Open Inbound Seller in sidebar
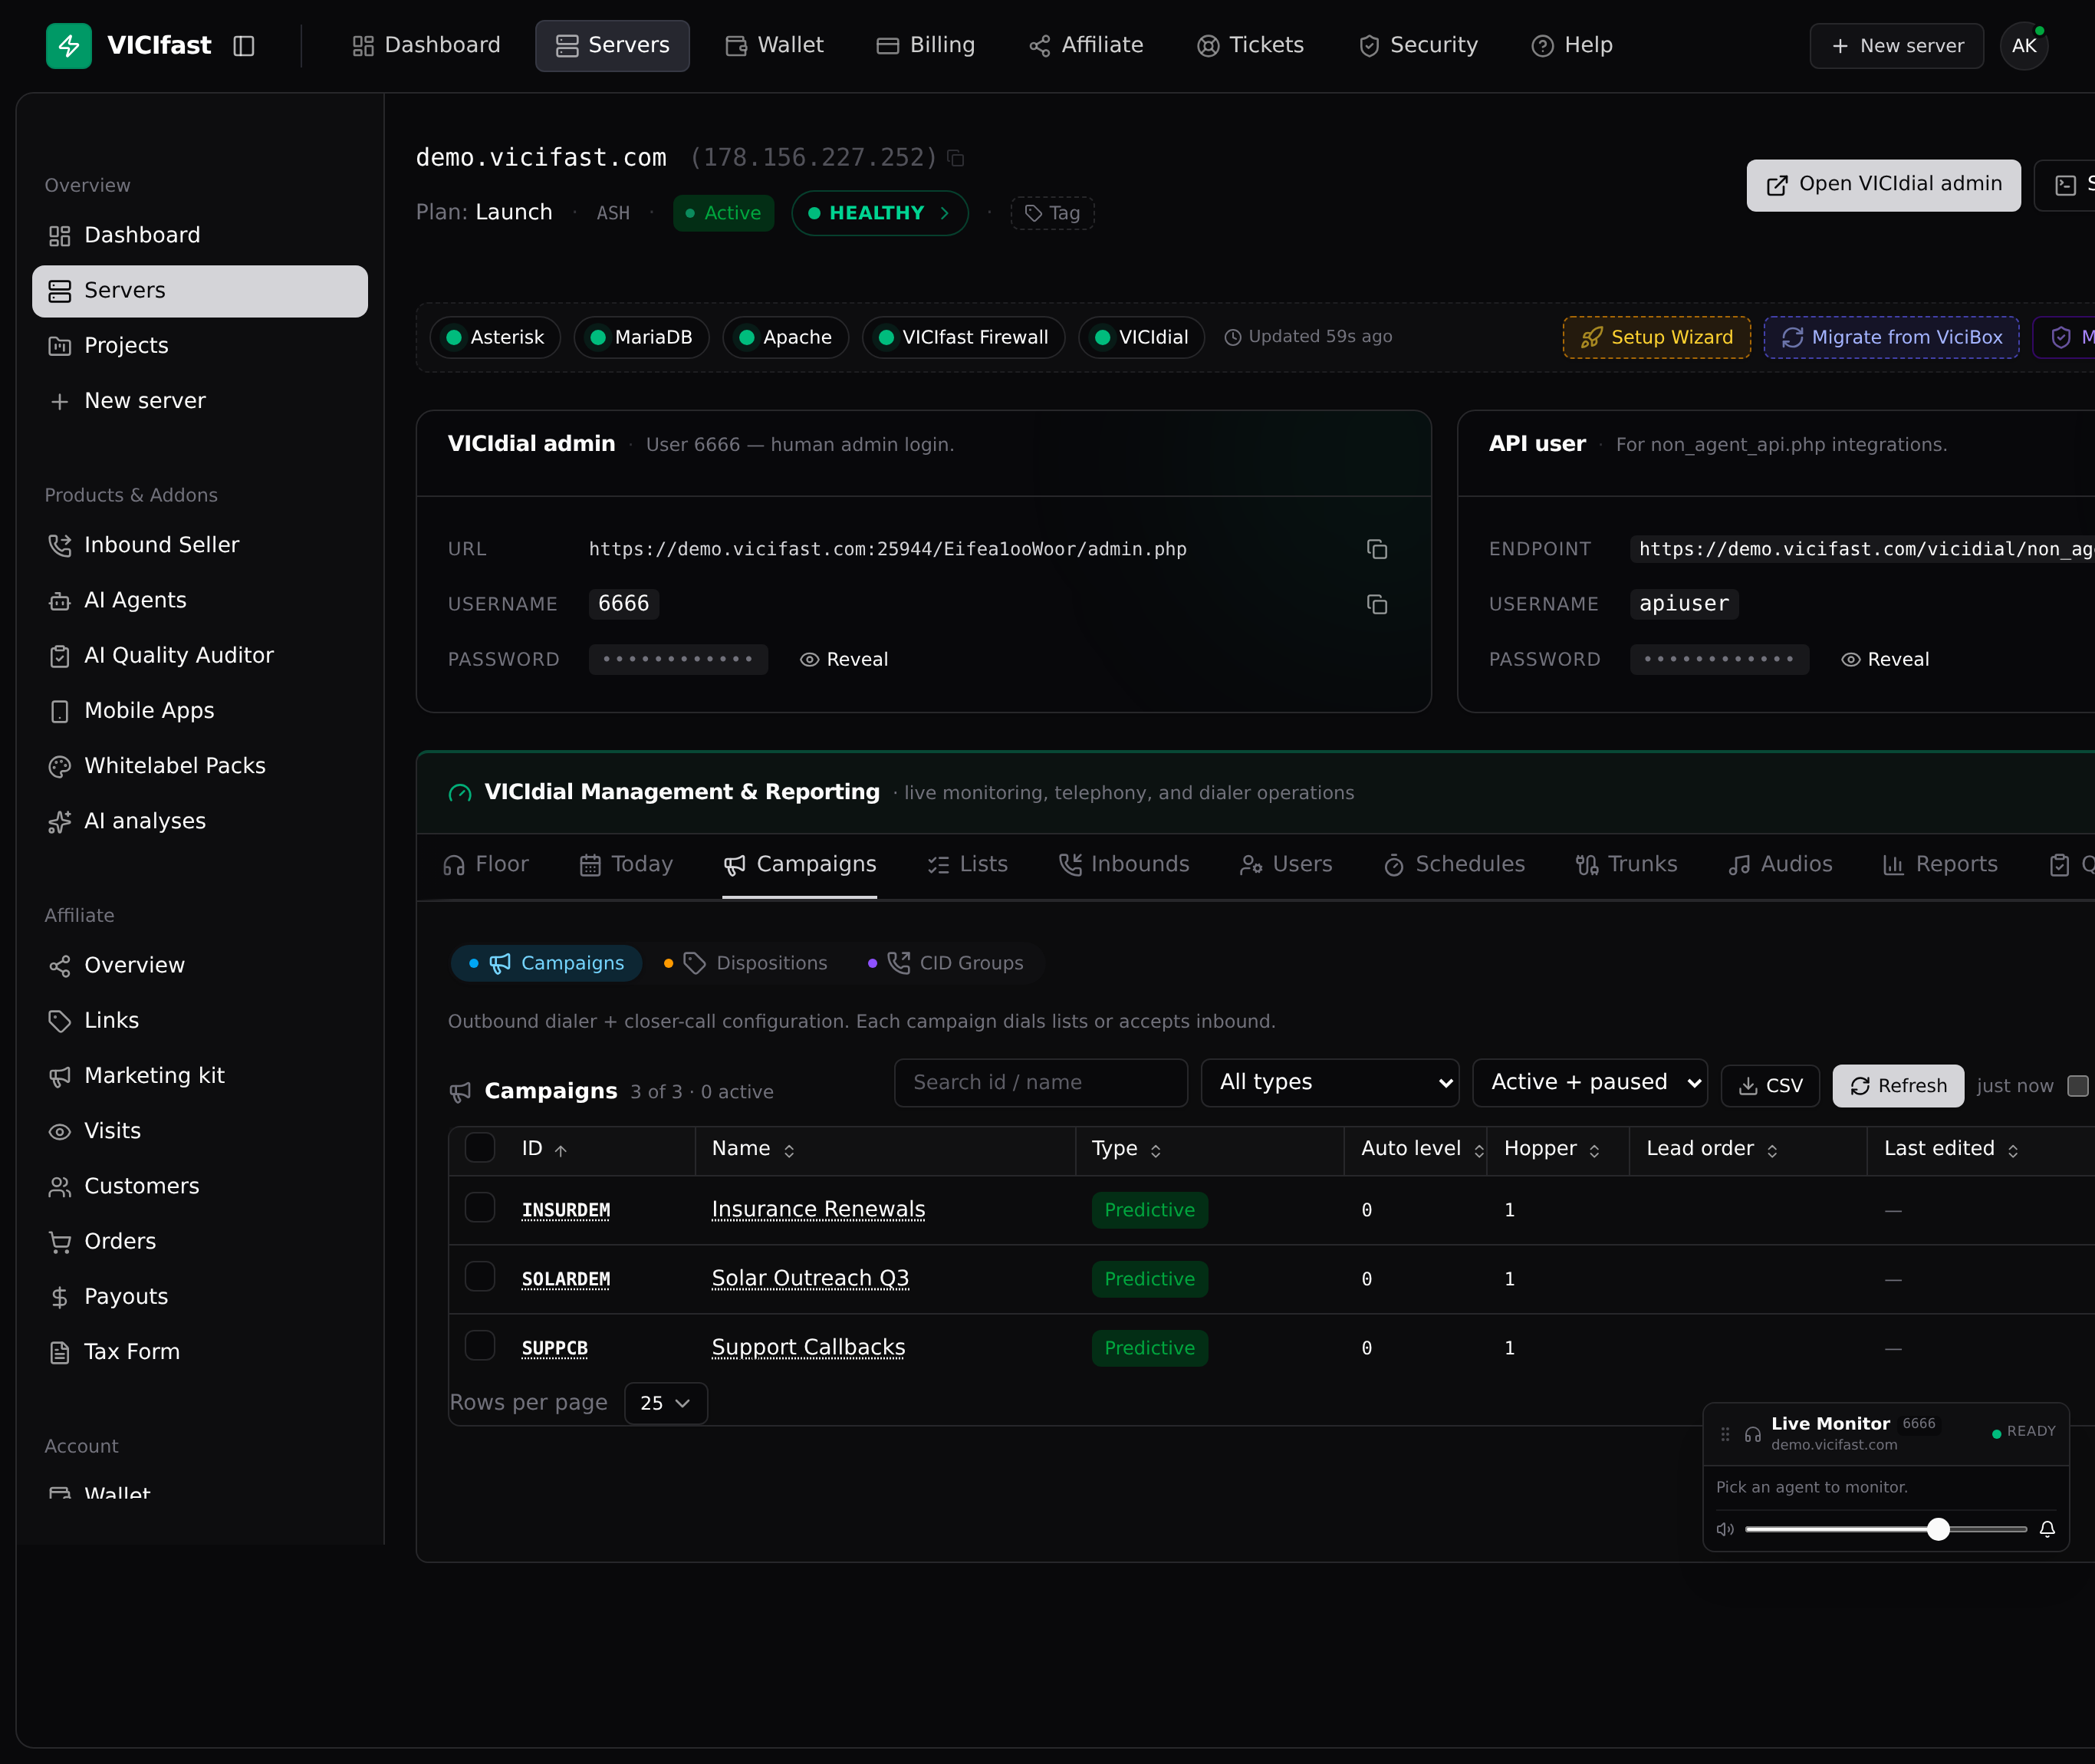The width and height of the screenshot is (2095, 1764). point(200,545)
